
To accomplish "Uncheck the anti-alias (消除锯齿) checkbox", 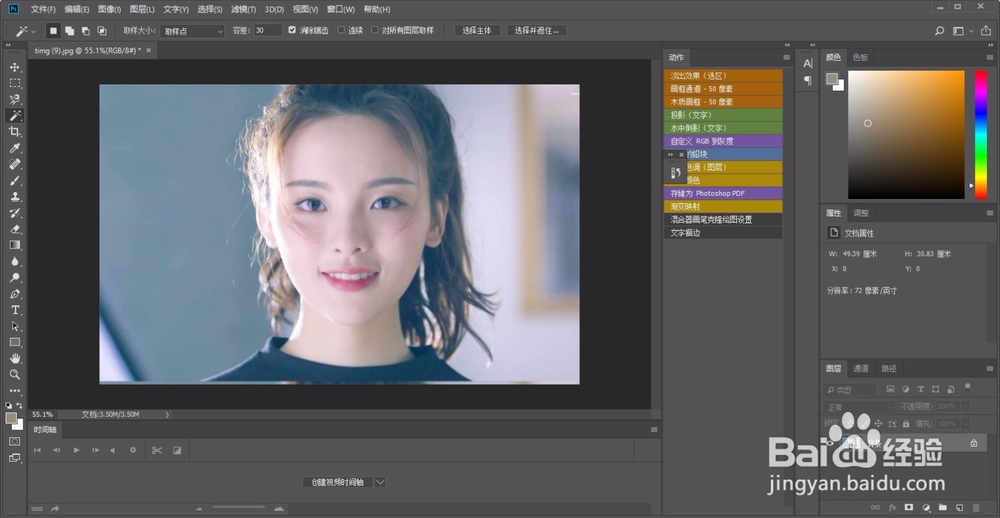I will point(292,30).
